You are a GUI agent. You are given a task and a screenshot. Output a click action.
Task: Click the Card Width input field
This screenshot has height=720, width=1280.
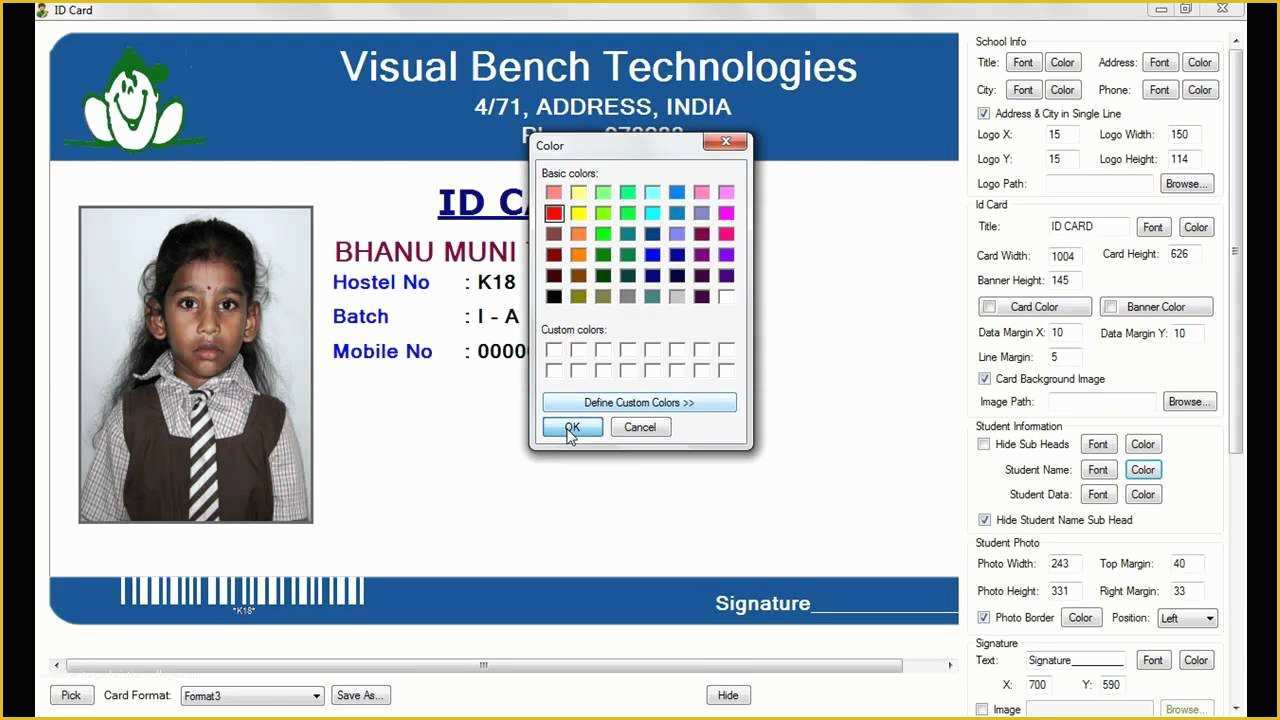(x=1067, y=256)
